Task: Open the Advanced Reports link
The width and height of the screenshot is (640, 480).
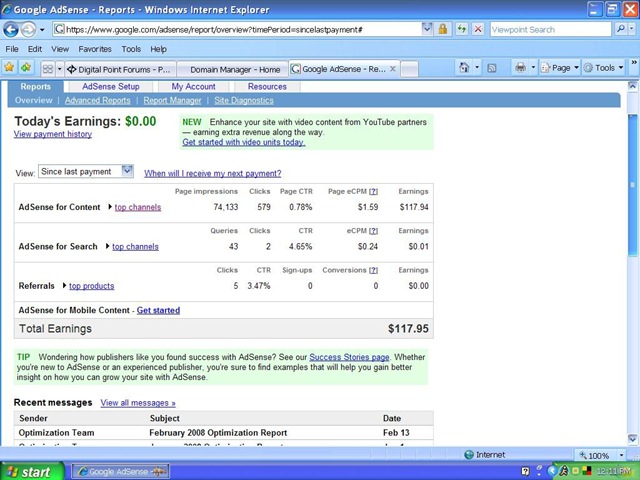Action: [x=98, y=100]
